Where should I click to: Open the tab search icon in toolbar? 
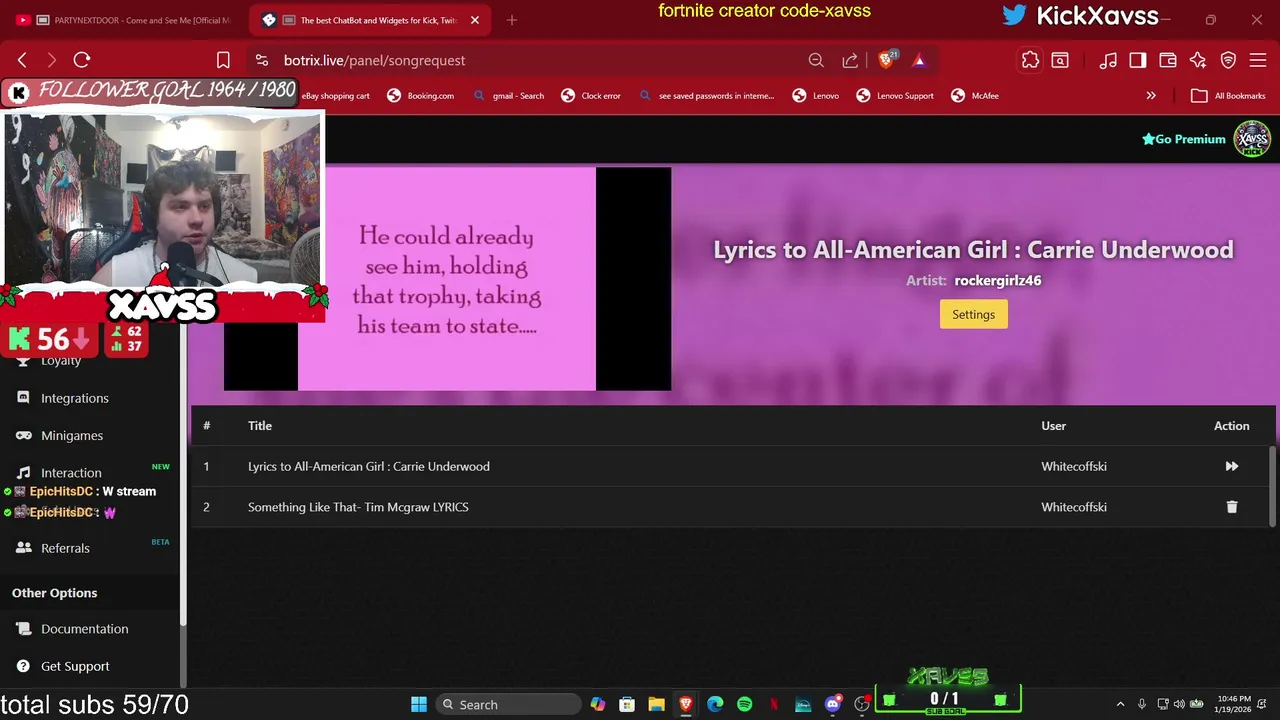pyautogui.click(x=1060, y=60)
